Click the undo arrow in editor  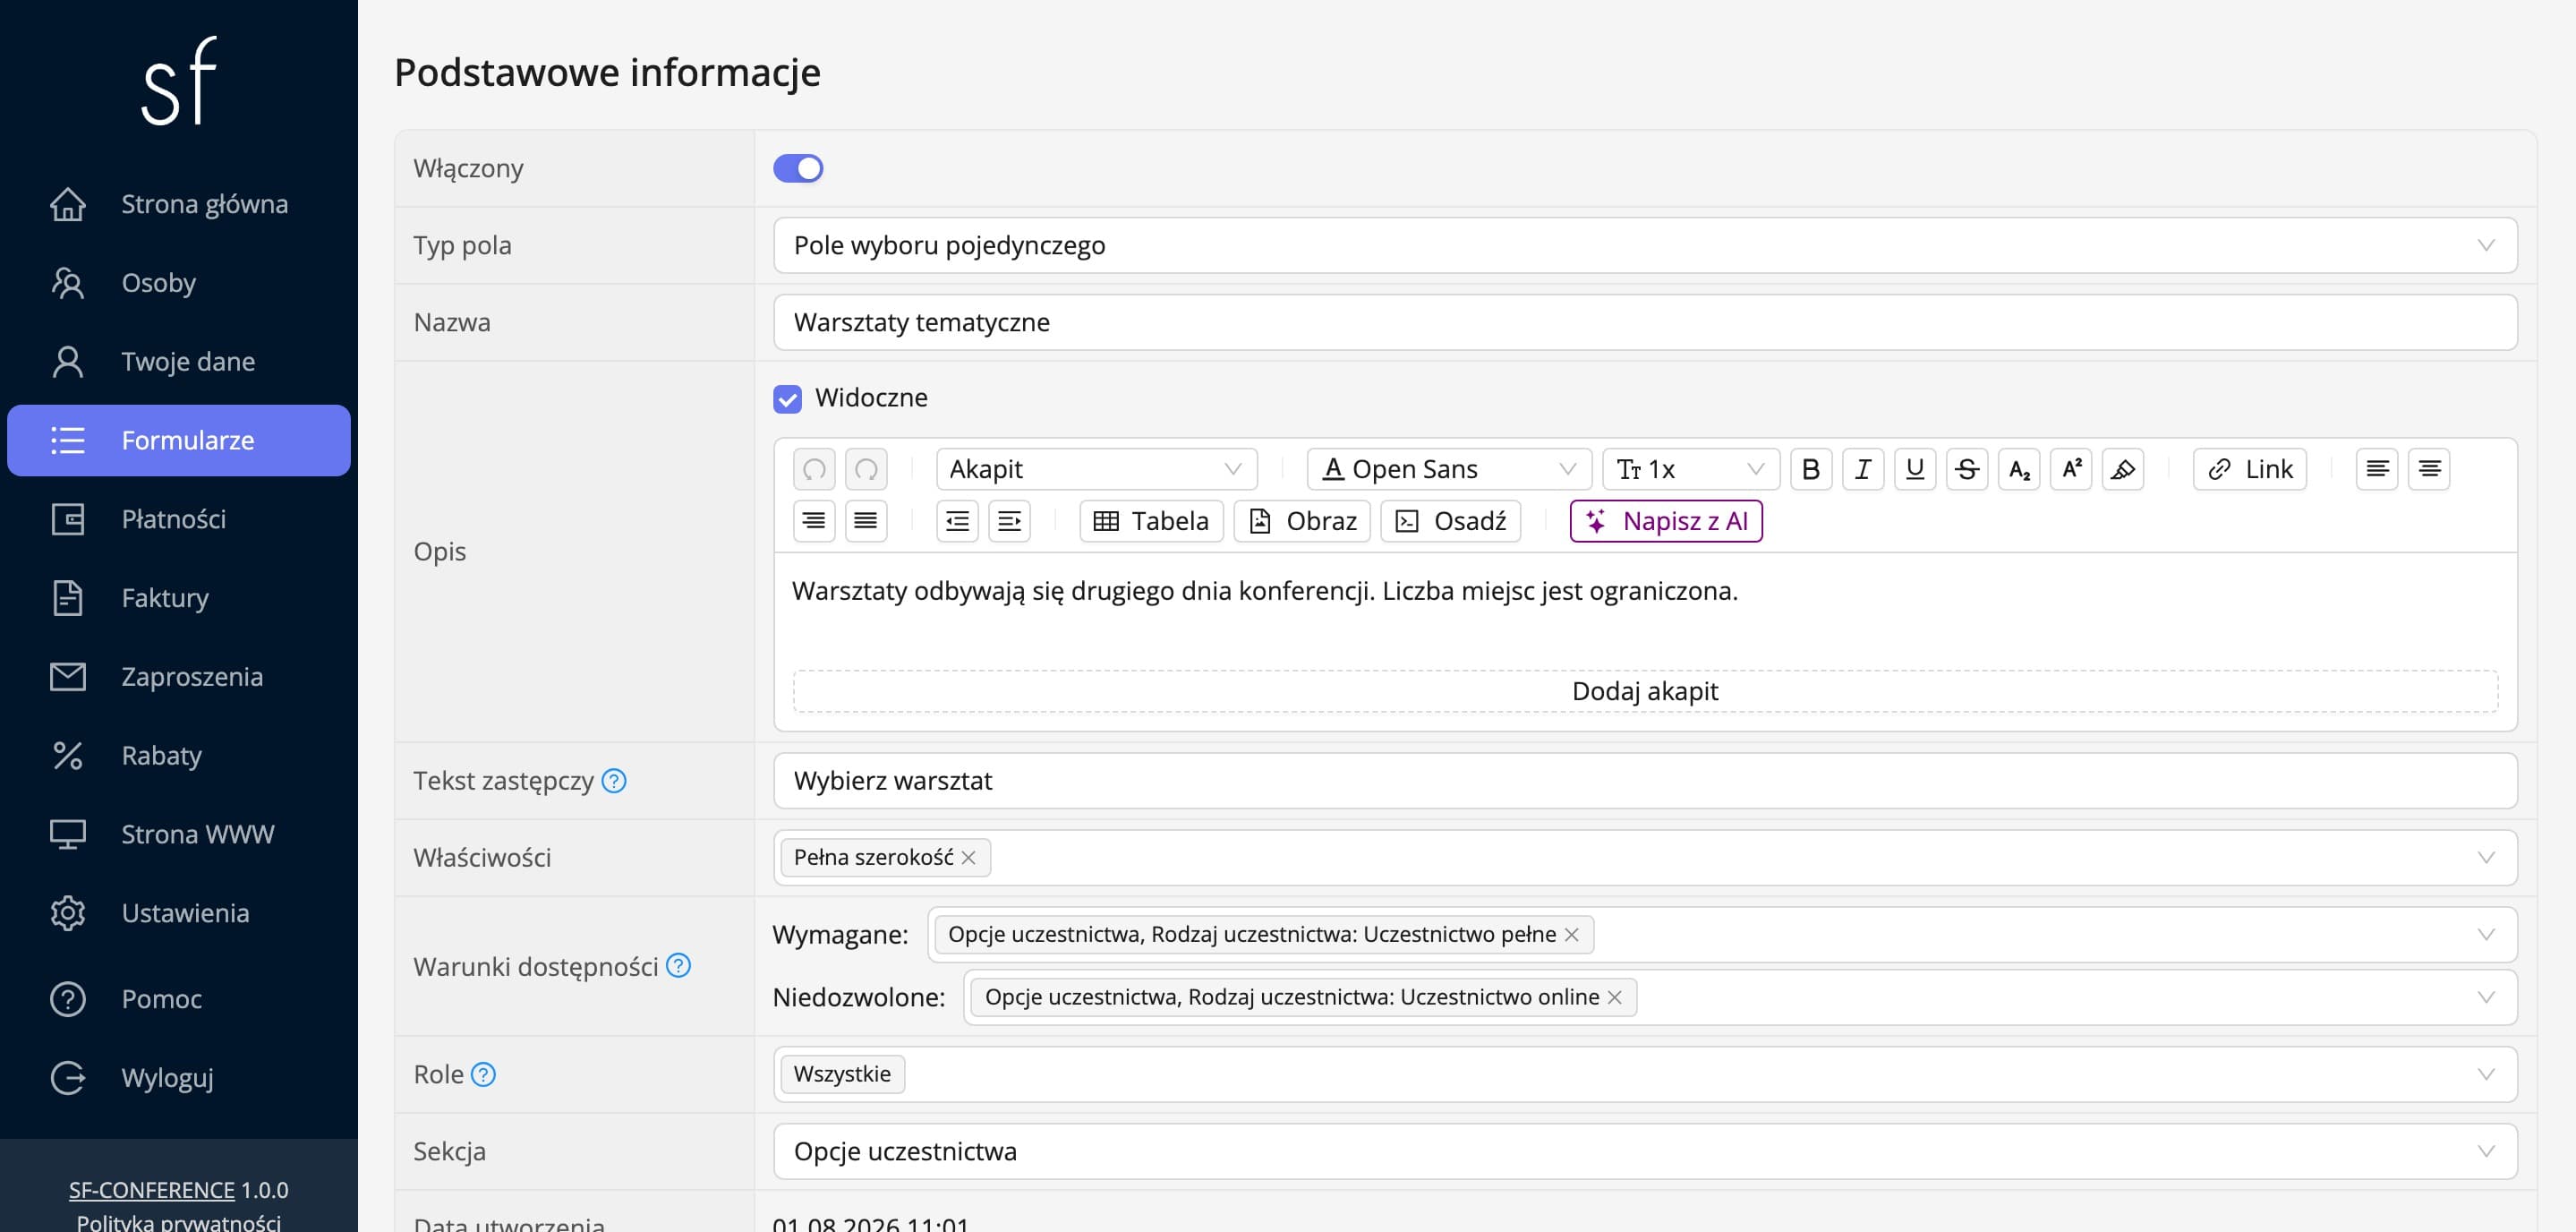(x=814, y=469)
